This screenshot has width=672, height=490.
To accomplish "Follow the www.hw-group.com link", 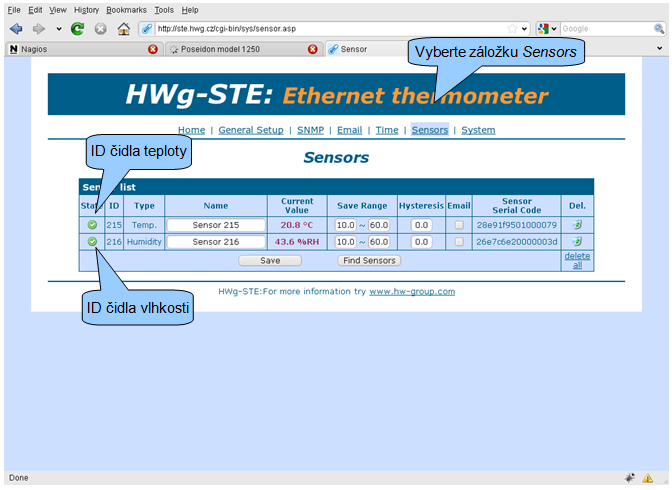I will coord(412,292).
